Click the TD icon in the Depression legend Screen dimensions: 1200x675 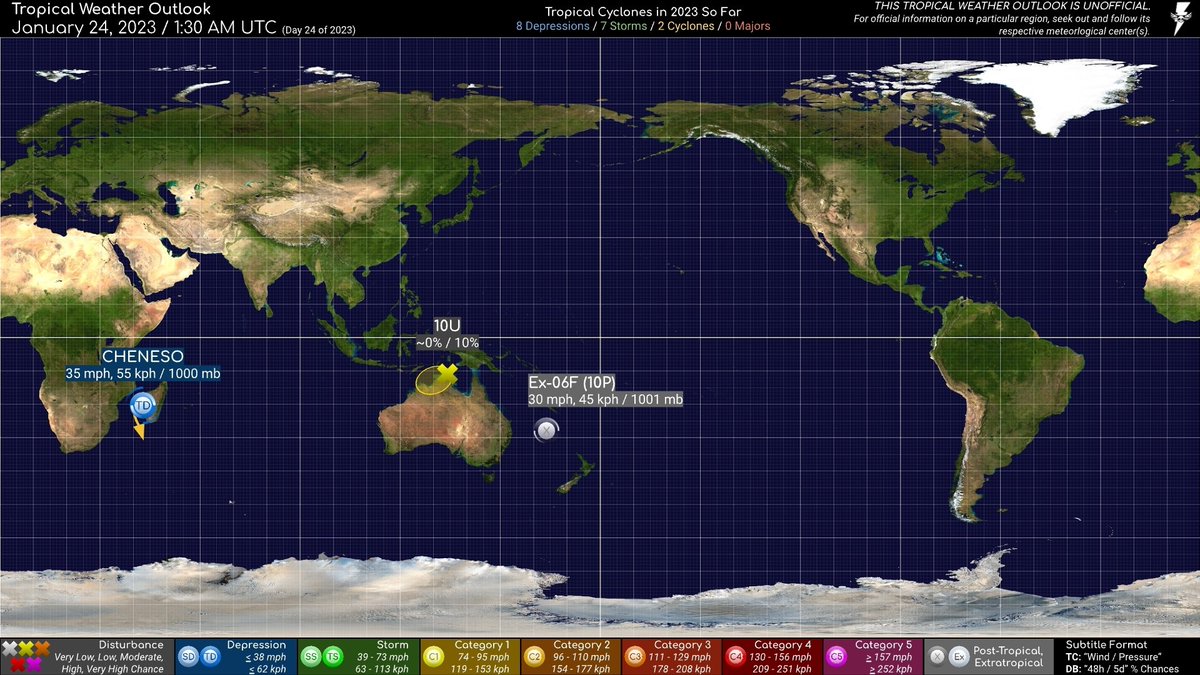(210, 656)
